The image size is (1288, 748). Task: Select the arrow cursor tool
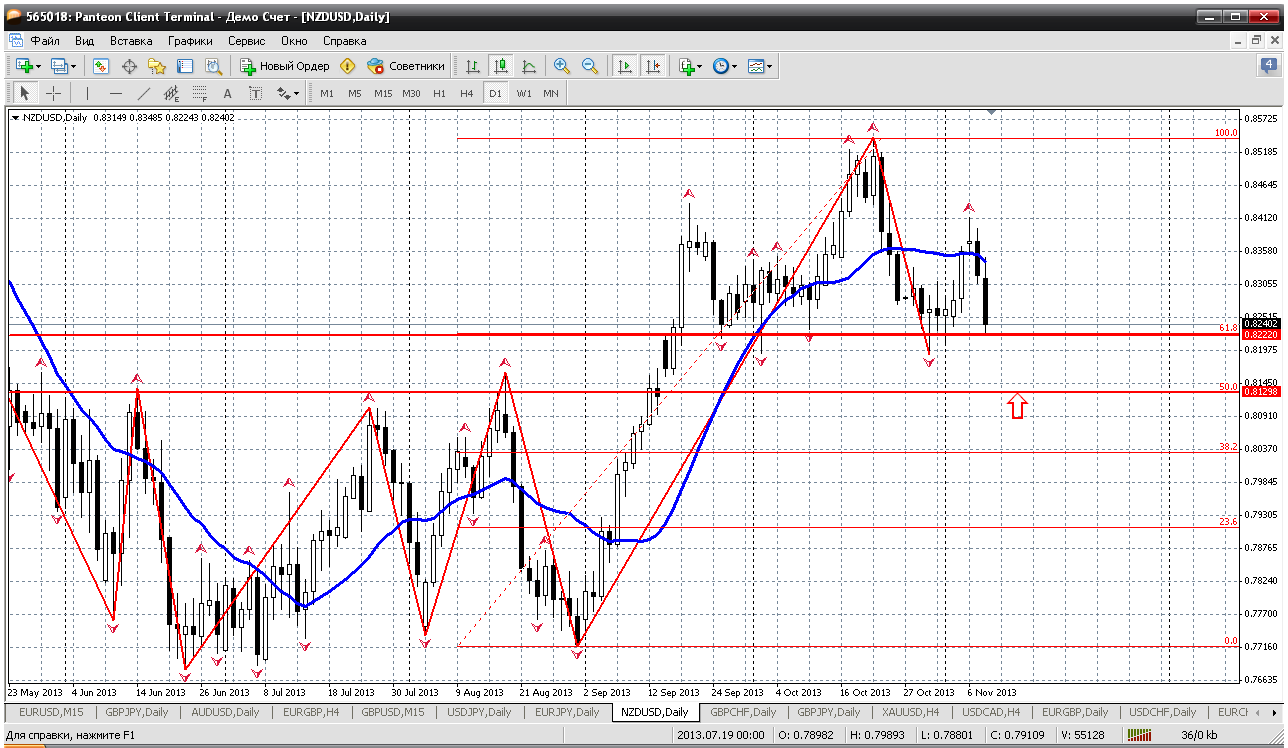point(26,93)
